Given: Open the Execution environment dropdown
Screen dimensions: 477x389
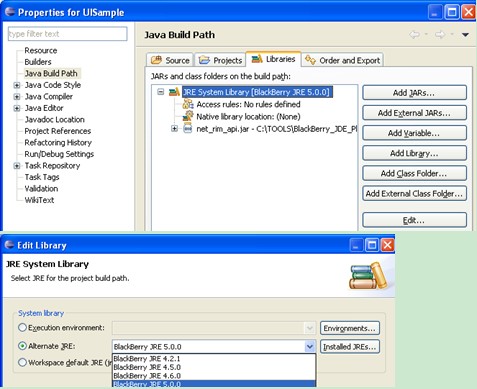Looking at the screenshot, I should [x=310, y=328].
